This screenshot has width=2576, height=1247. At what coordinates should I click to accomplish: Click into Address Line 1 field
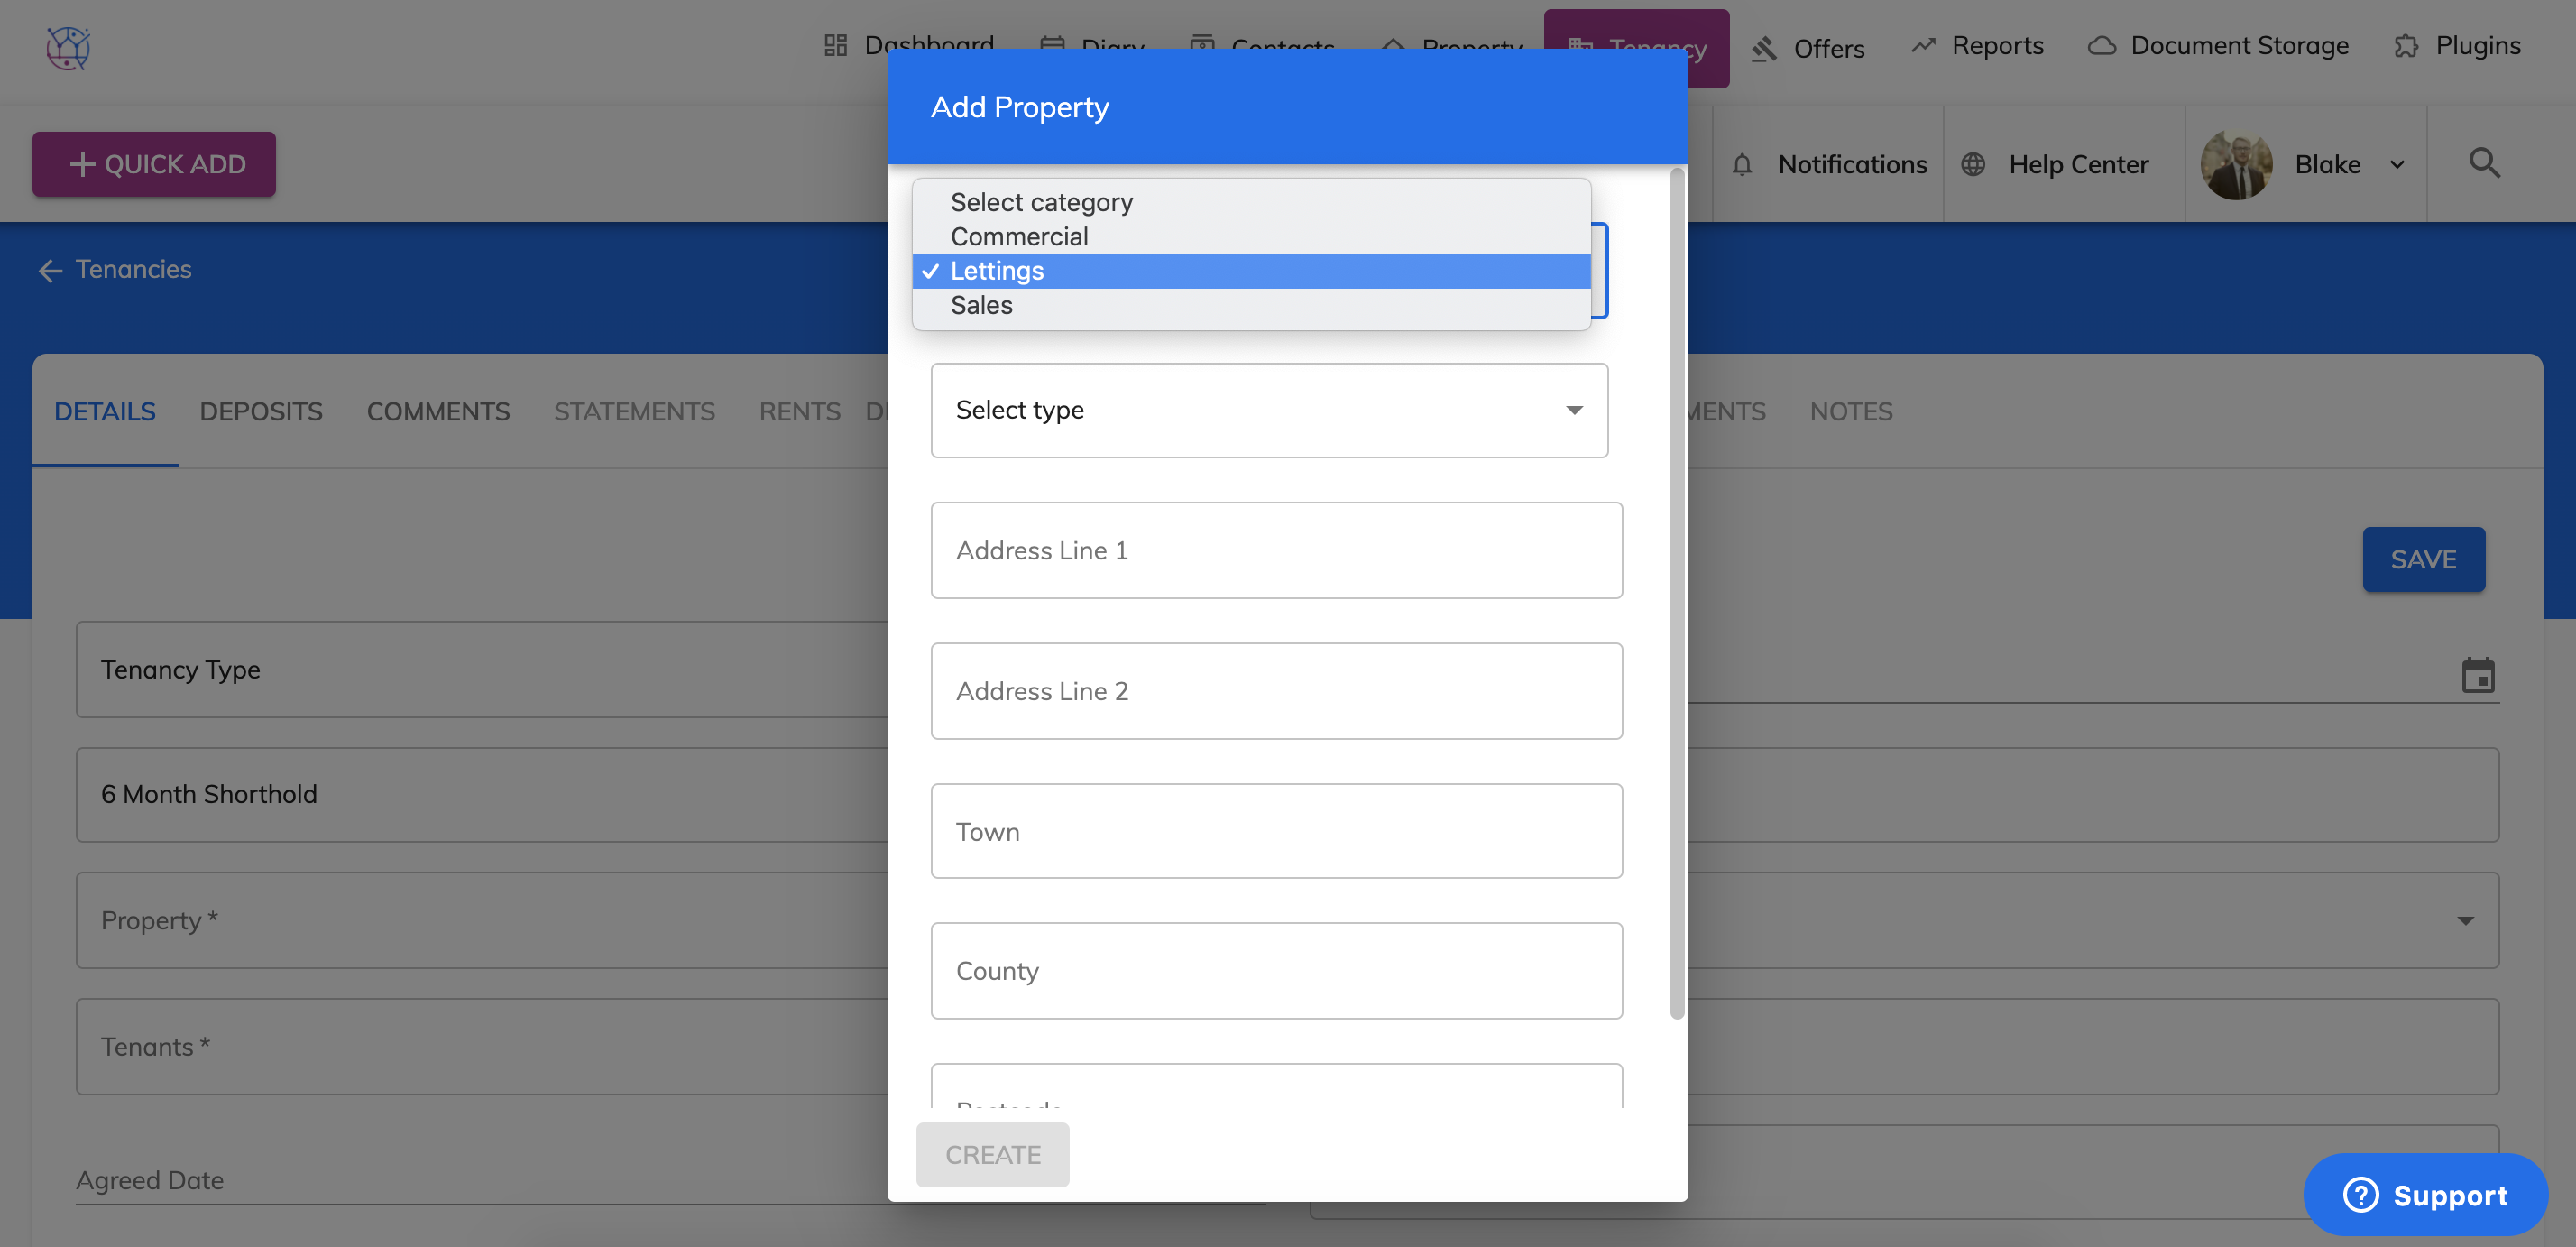click(1276, 551)
